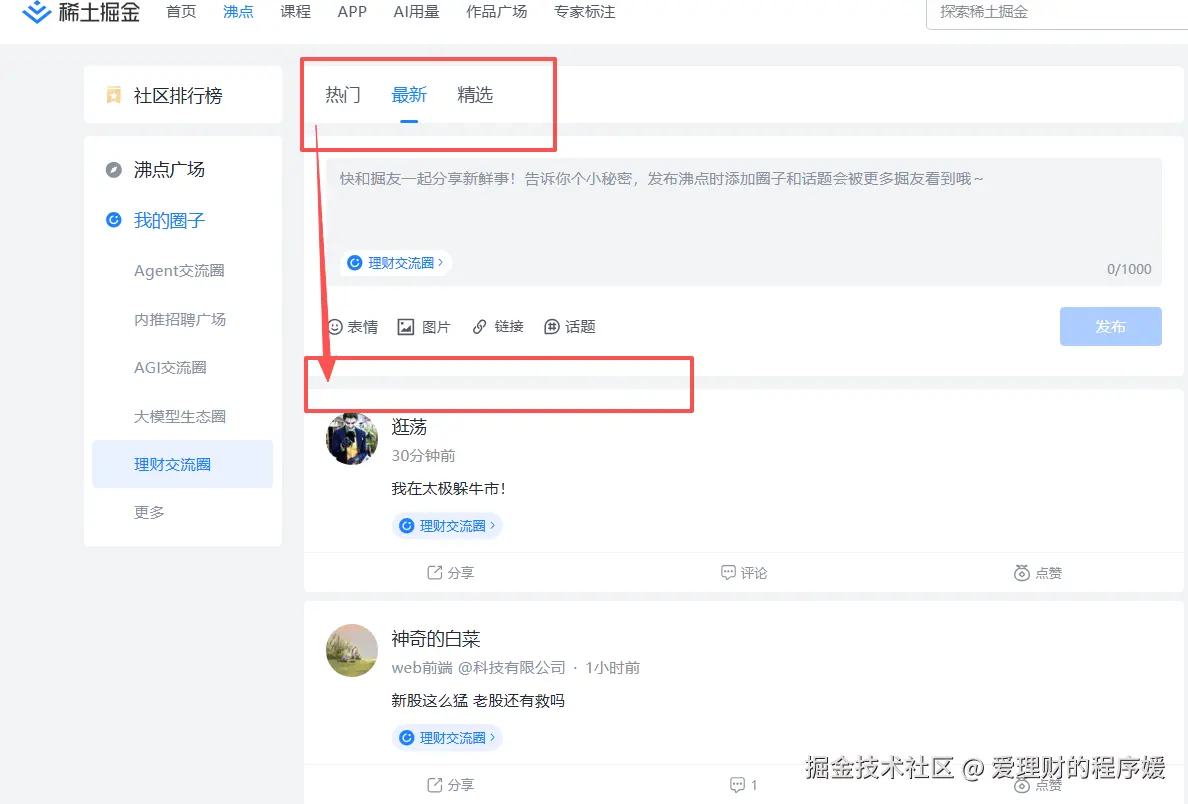This screenshot has height=804, width=1188.
Task: Click the 稀土掘金 logo
Action: 80,12
